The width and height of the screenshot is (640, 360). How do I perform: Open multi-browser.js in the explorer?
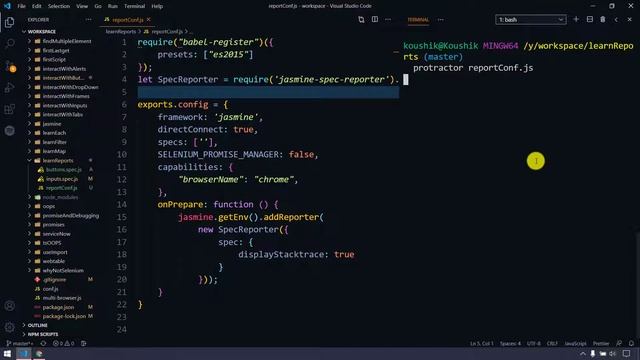tap(62, 298)
